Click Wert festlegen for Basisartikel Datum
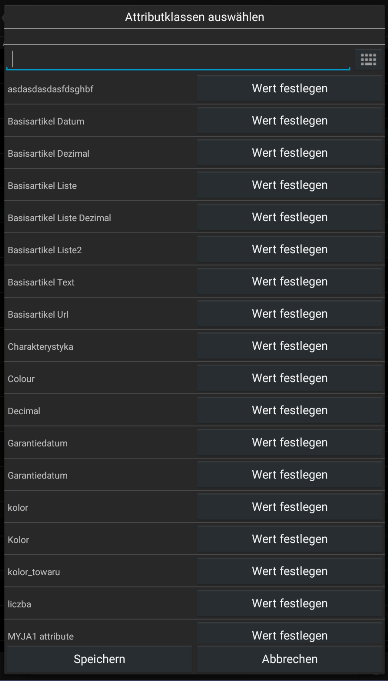 coord(289,121)
